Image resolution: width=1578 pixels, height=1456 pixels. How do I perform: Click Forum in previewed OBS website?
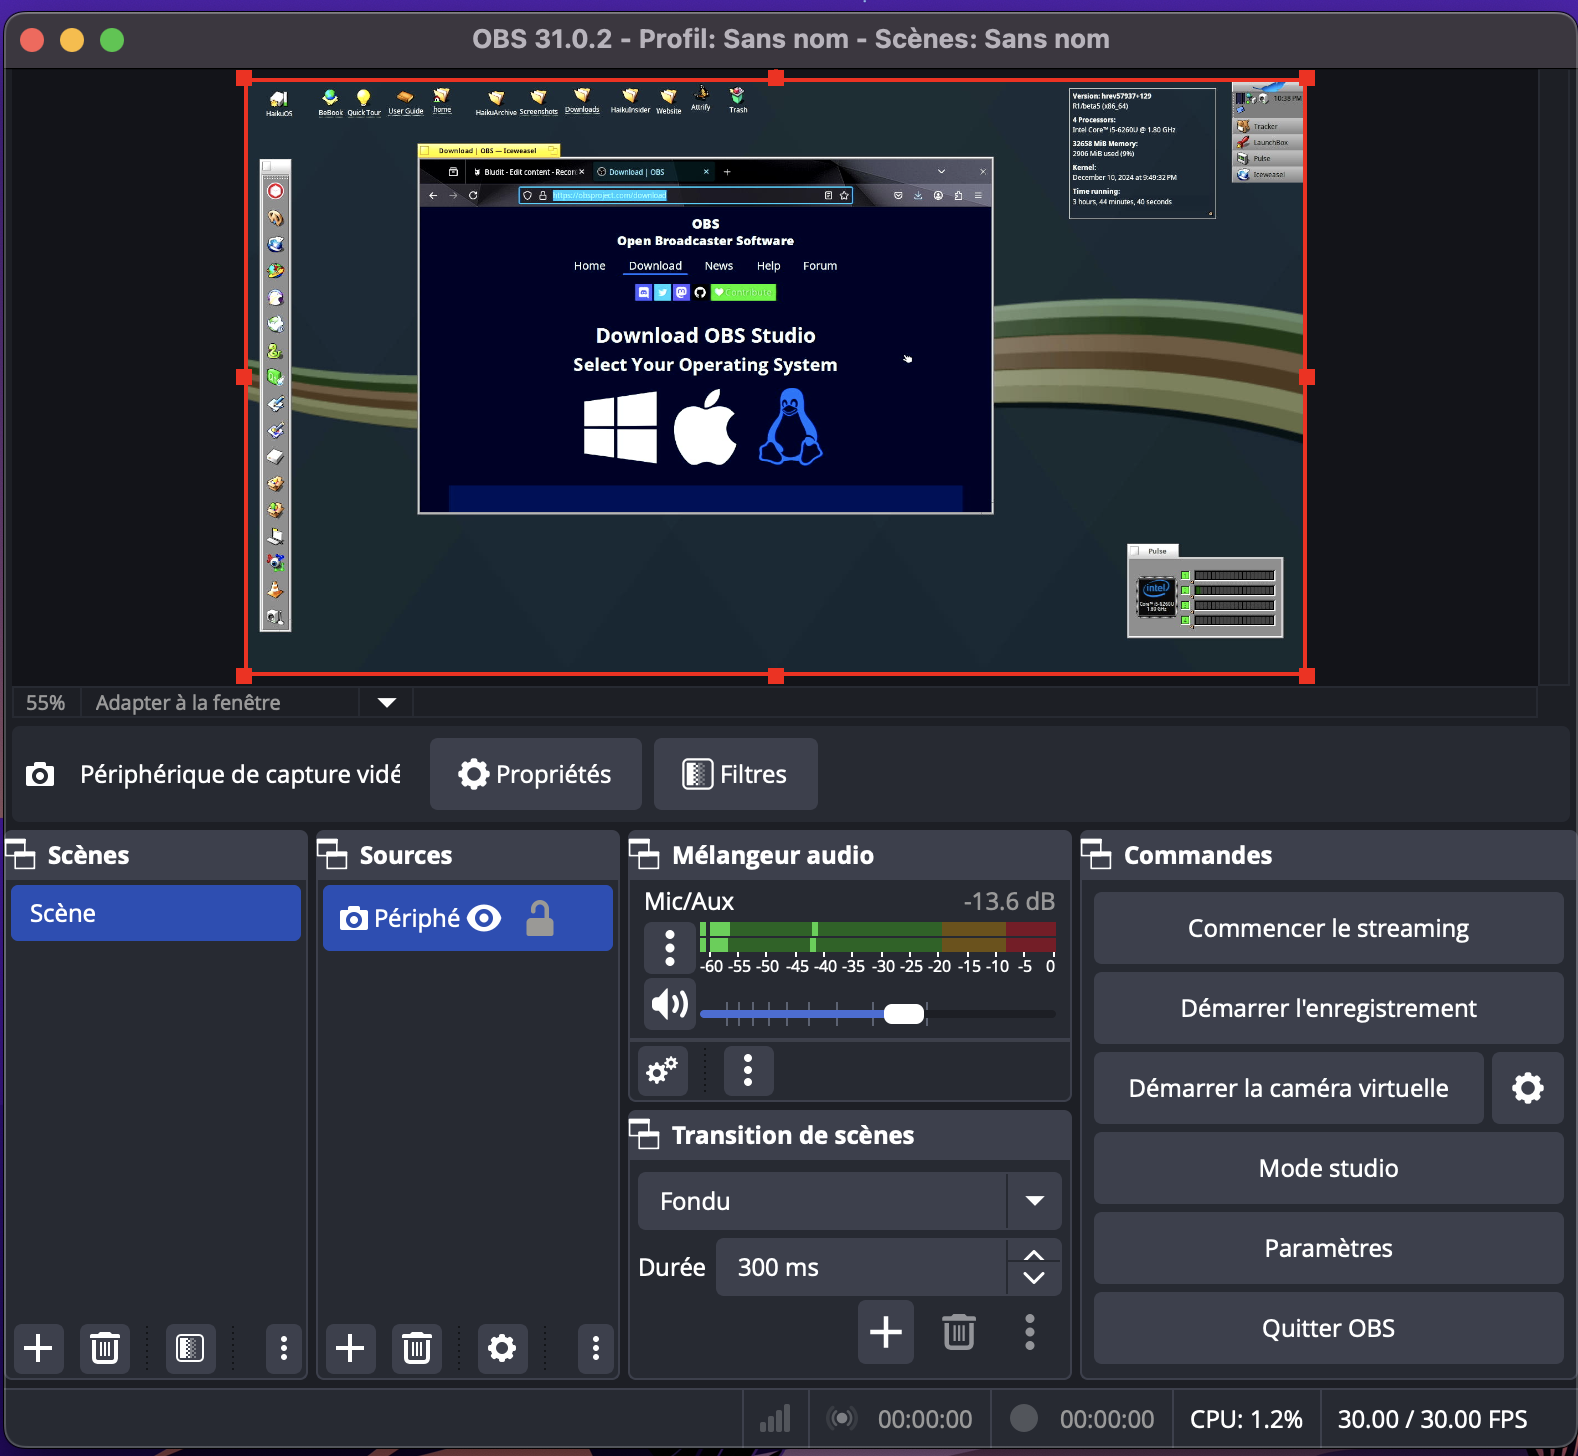coord(820,266)
